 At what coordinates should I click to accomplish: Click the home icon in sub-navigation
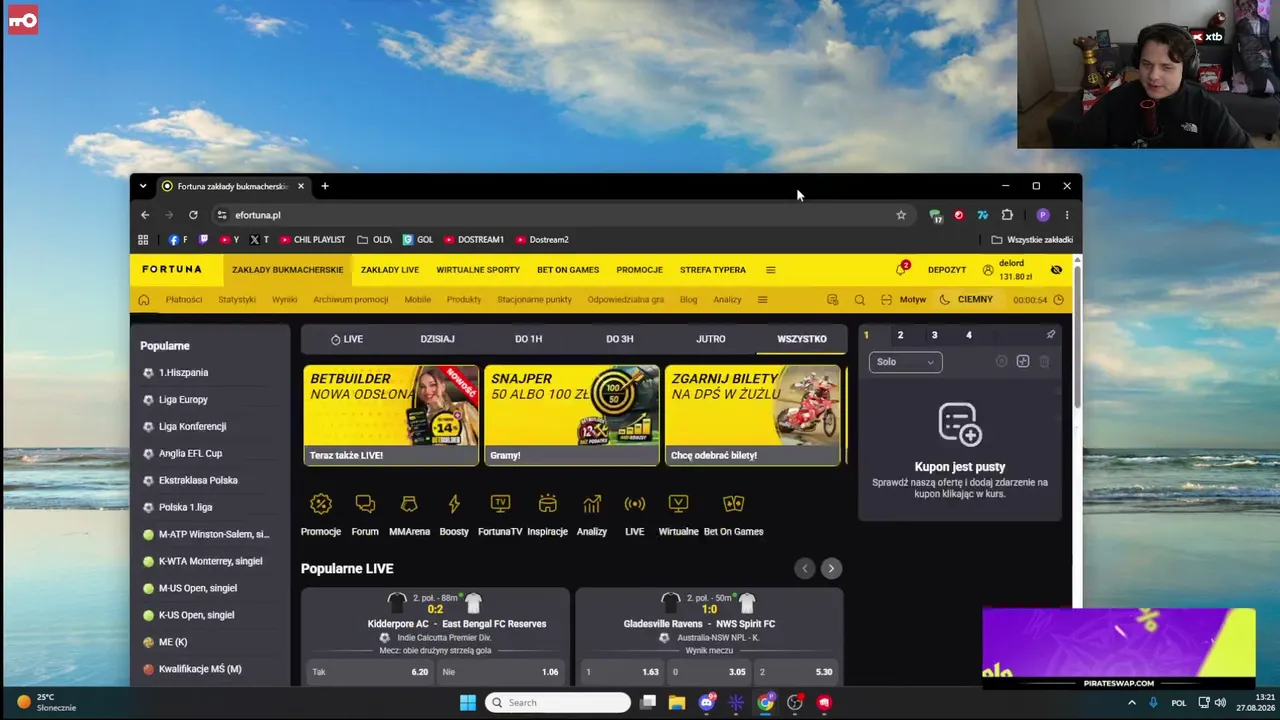144,300
